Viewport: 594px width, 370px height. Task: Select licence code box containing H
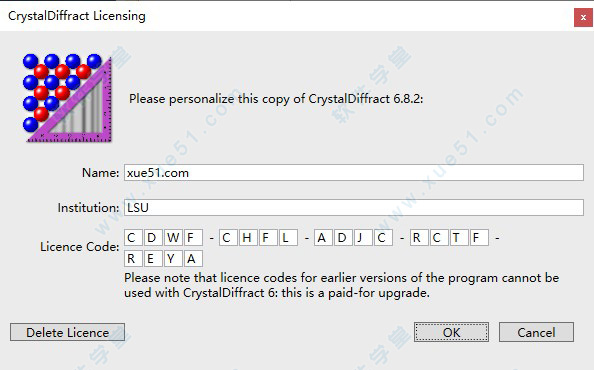coord(248,238)
